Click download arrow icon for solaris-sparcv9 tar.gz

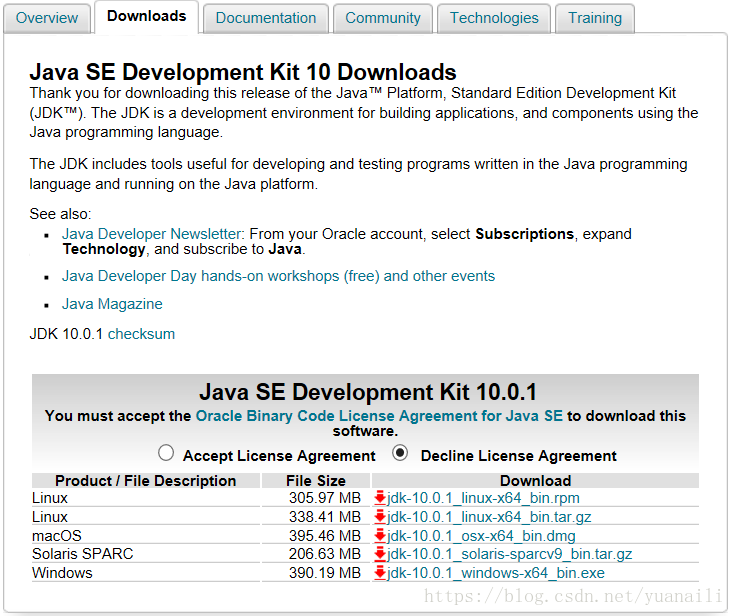(x=380, y=554)
